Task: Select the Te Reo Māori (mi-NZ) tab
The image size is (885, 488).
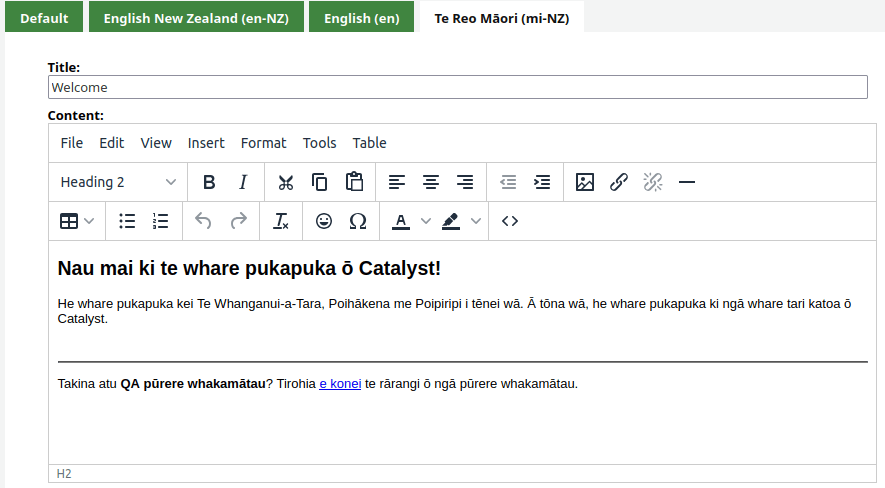Action: (502, 17)
